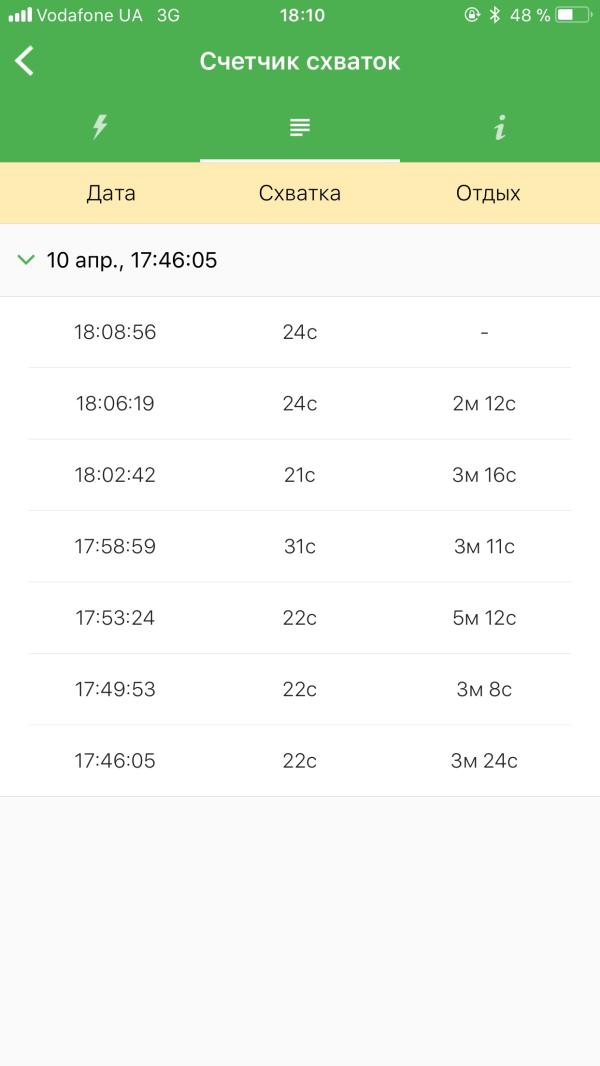
Task: Select the 18:06:19 contraction row
Action: click(300, 404)
